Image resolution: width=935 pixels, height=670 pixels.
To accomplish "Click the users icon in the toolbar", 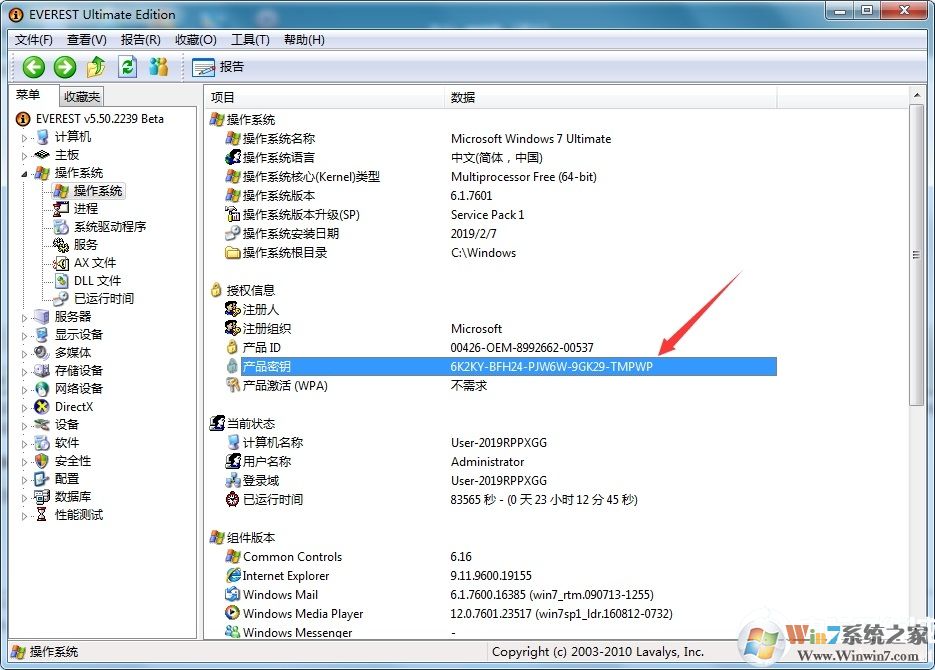I will coord(158,67).
